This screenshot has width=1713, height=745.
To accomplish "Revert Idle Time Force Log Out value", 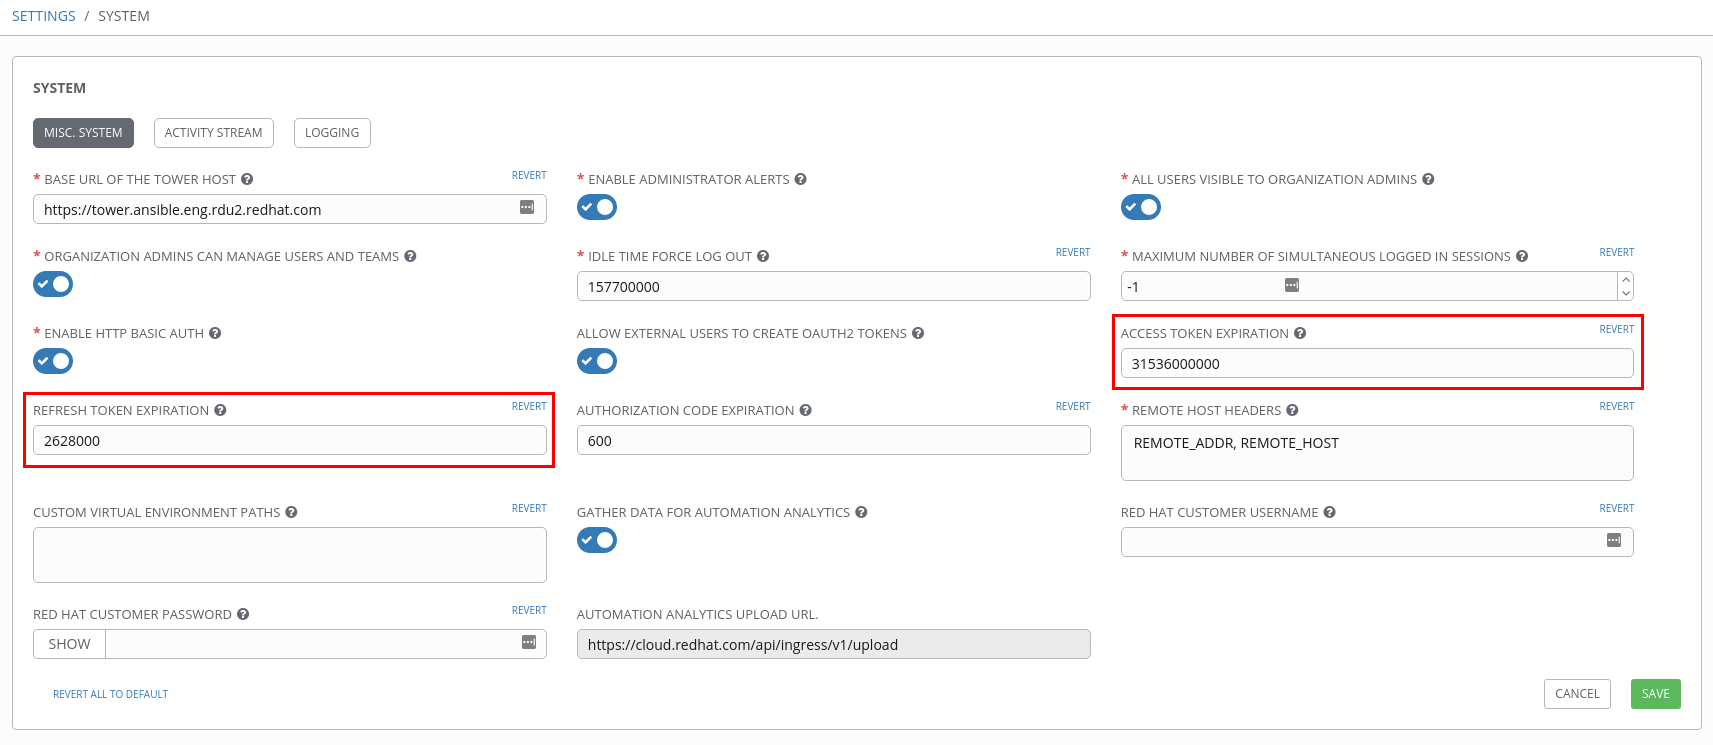I will click(x=1073, y=253).
